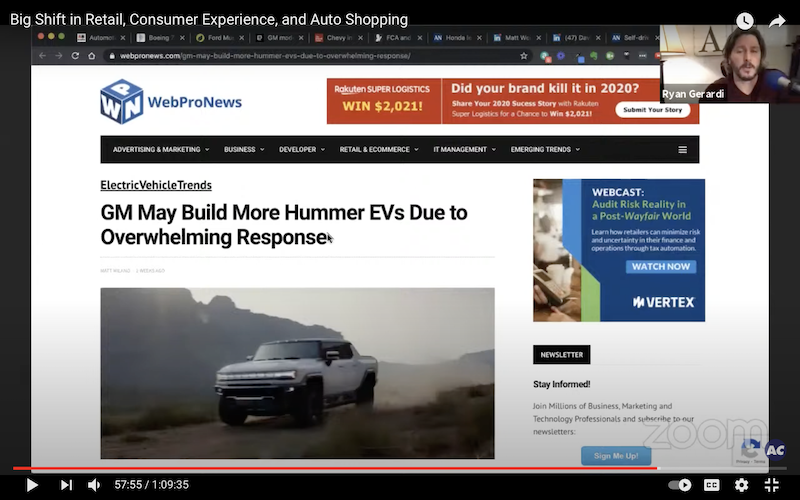Click the webpronews.com address bar
This screenshot has height=500, width=800.
(318, 56)
